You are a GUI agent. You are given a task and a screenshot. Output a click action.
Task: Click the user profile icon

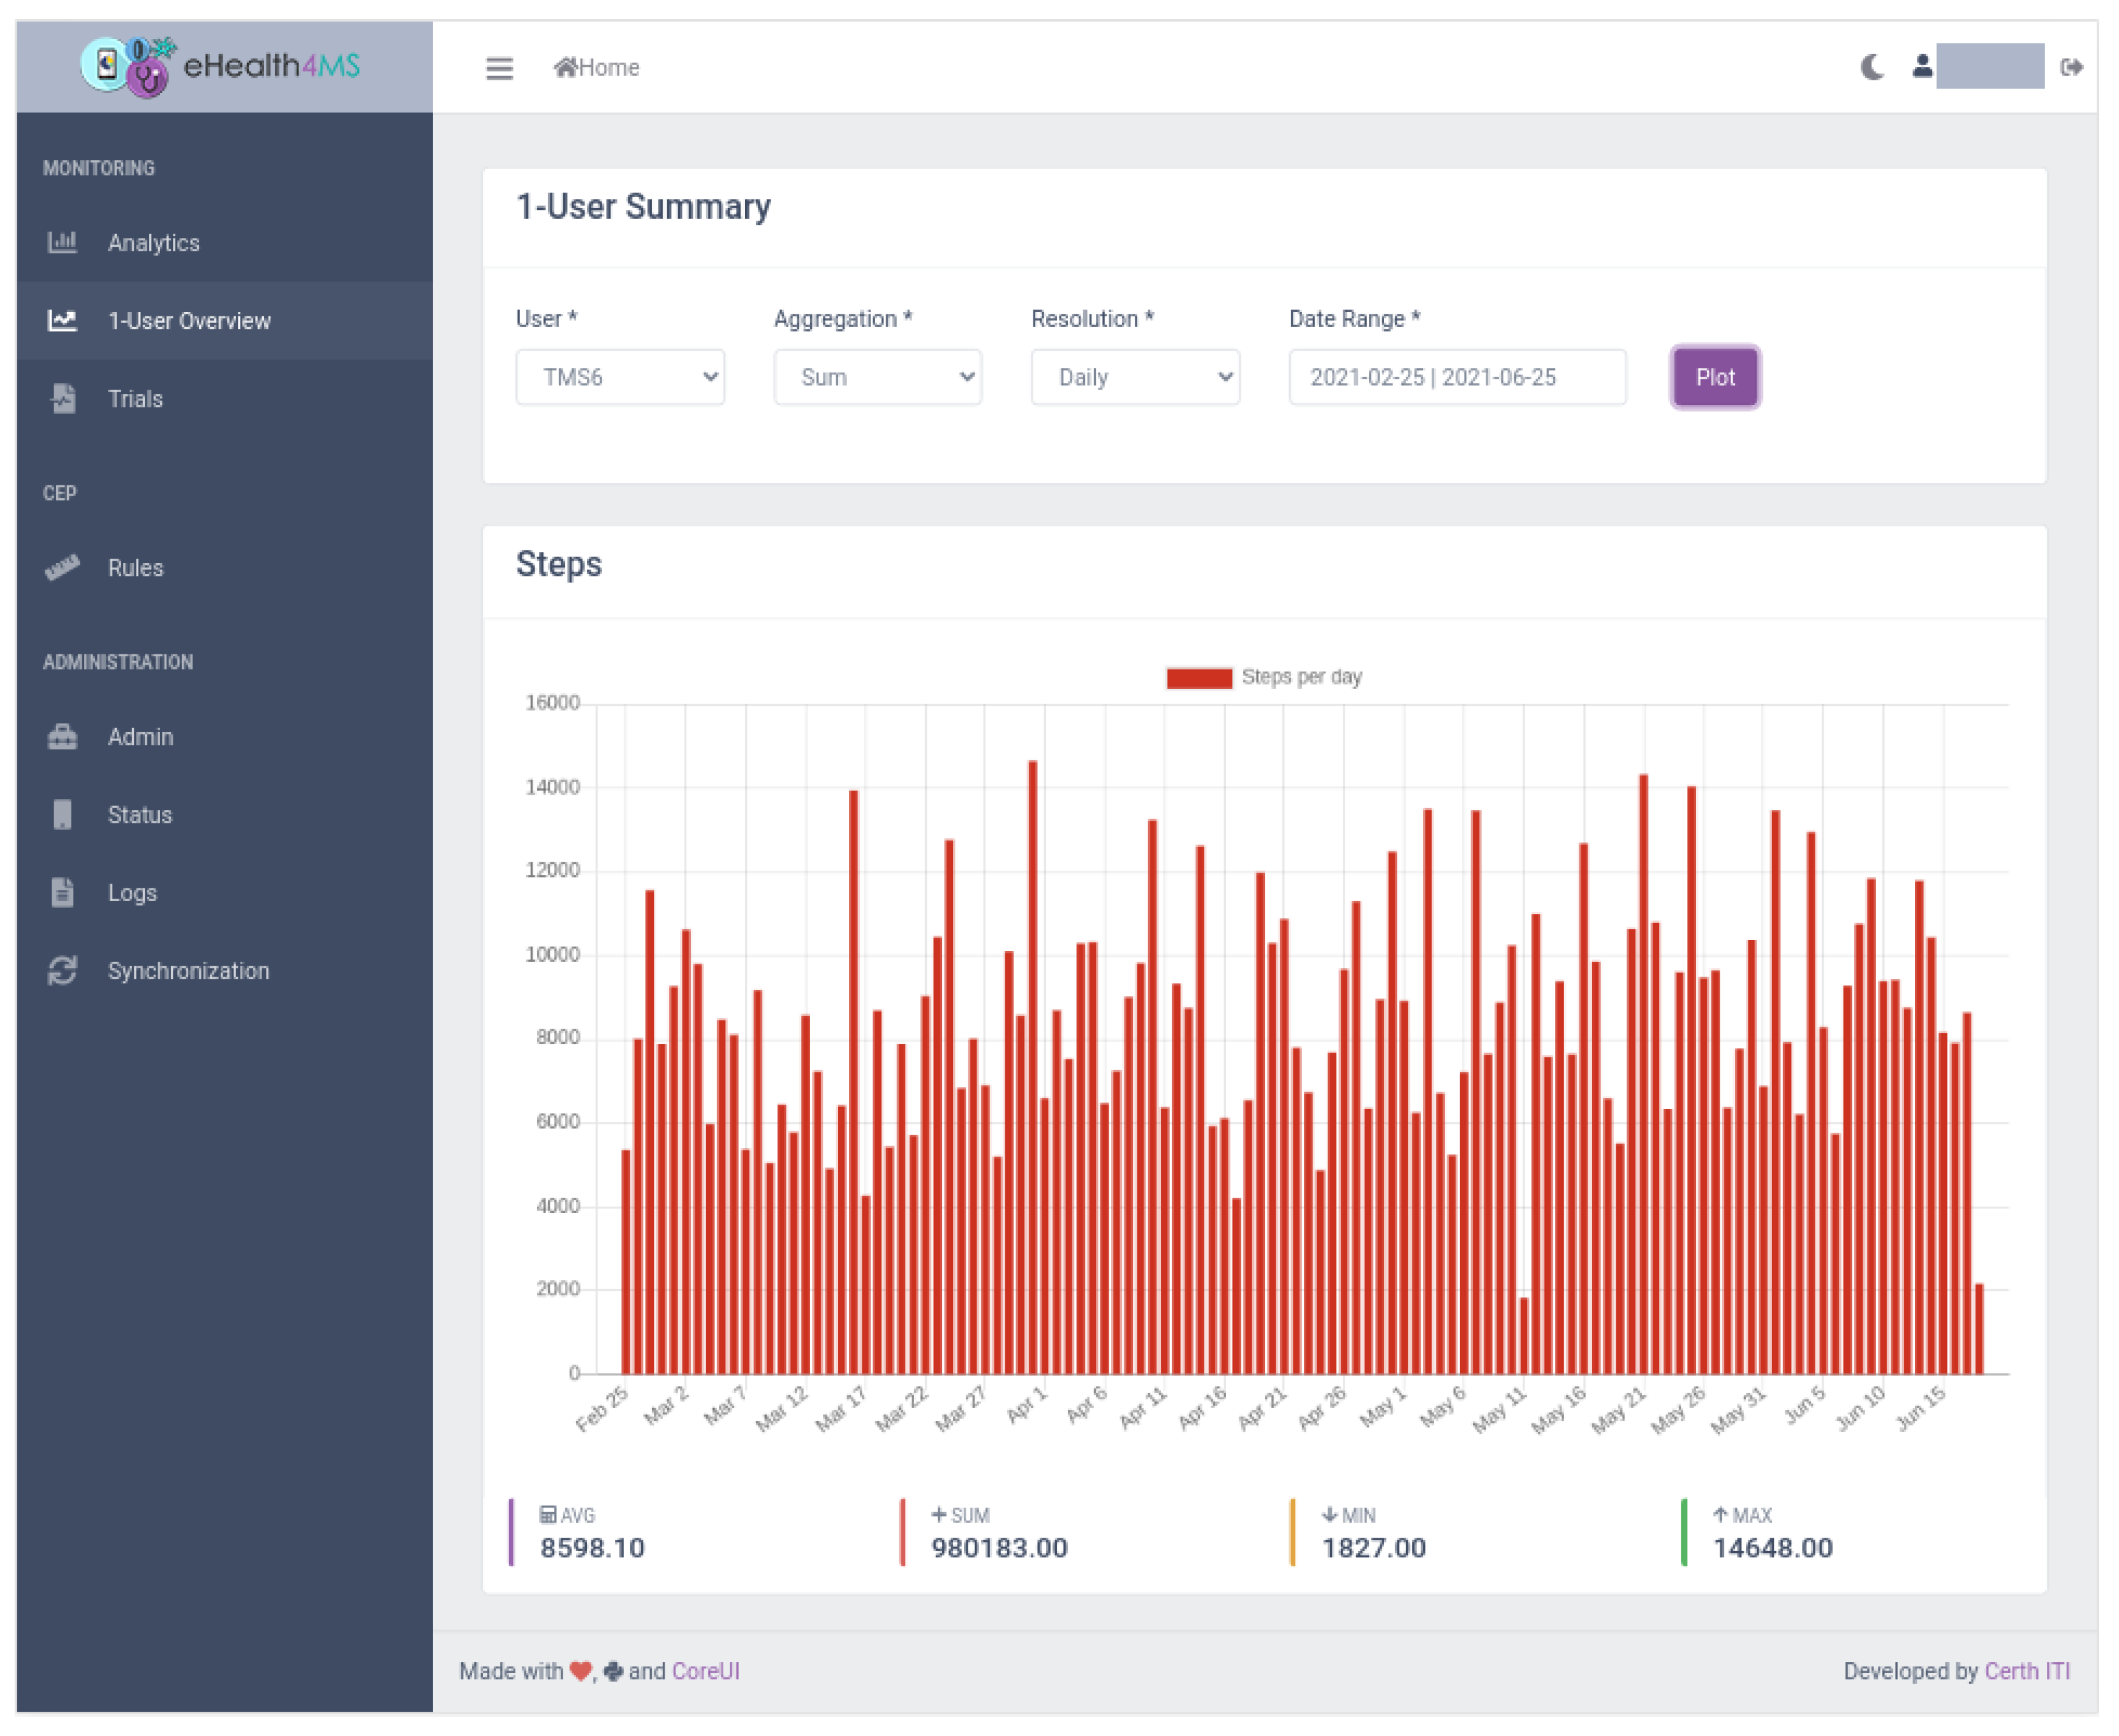click(x=1922, y=66)
